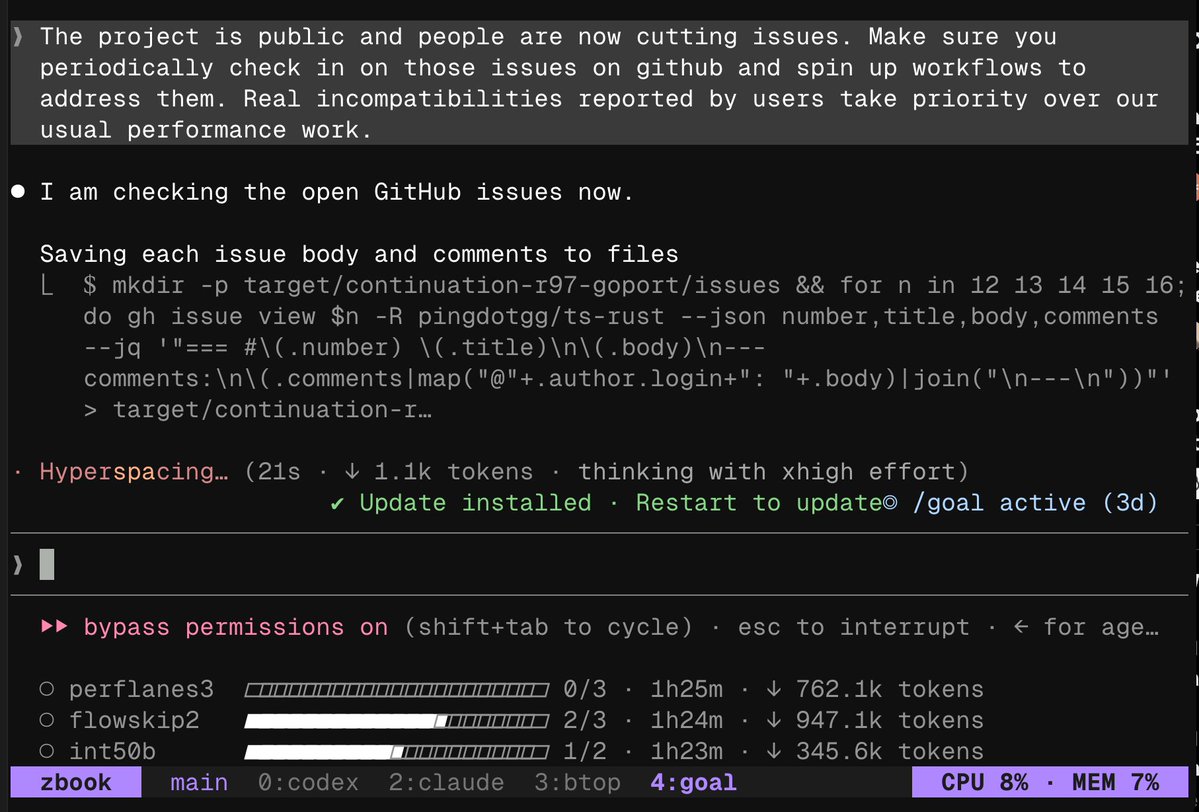
Task: Switch to tmux window 0:codex
Action: click(x=308, y=783)
